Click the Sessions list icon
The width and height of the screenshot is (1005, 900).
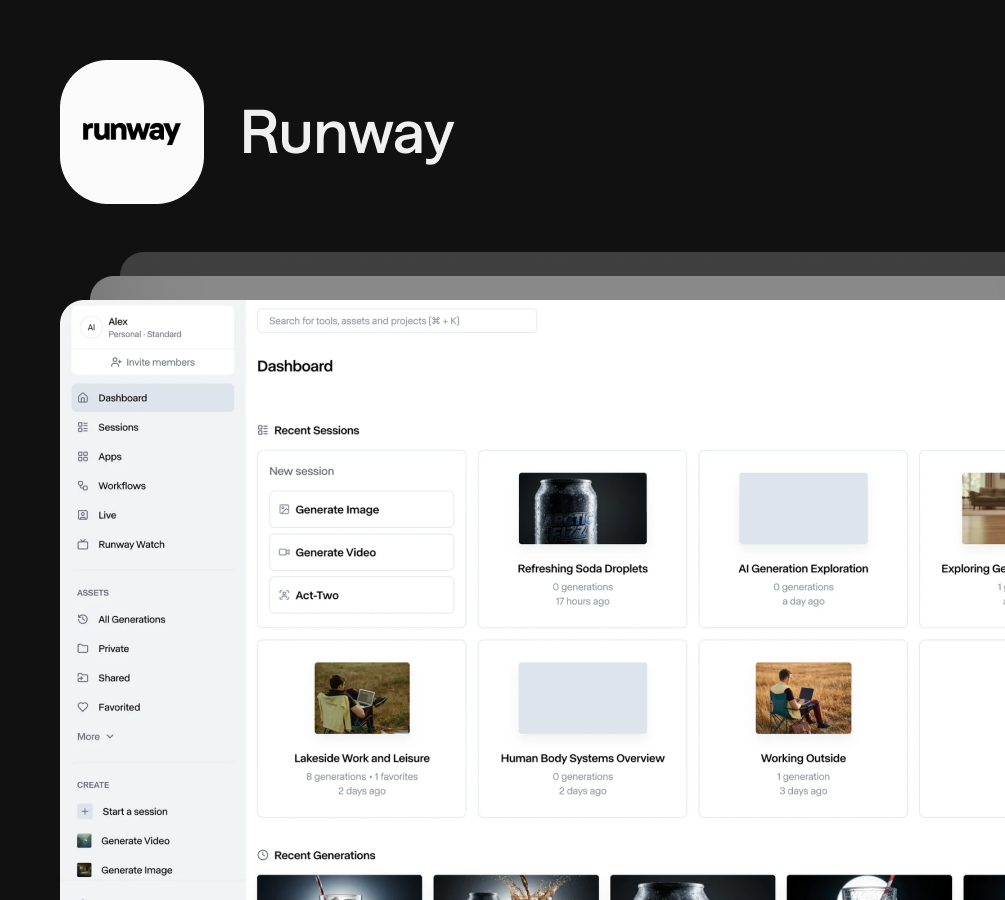click(83, 427)
